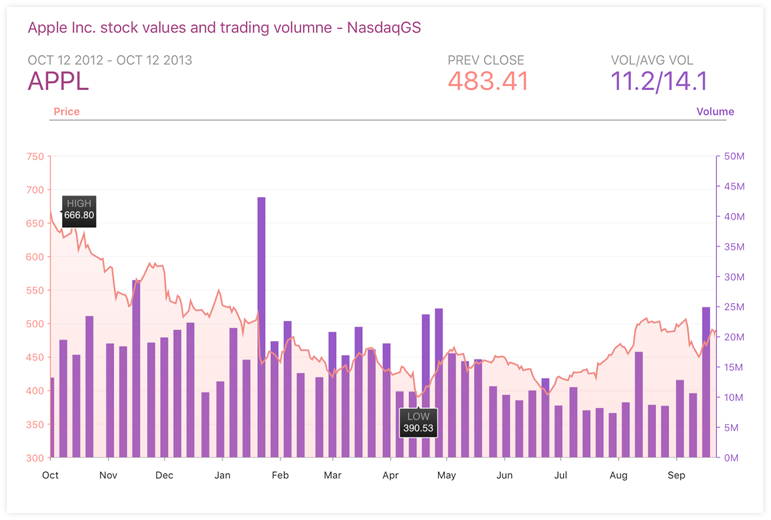Image resolution: width=771 pixels, height=520 pixels.
Task: Click the APPL ticker symbol
Action: 58,81
